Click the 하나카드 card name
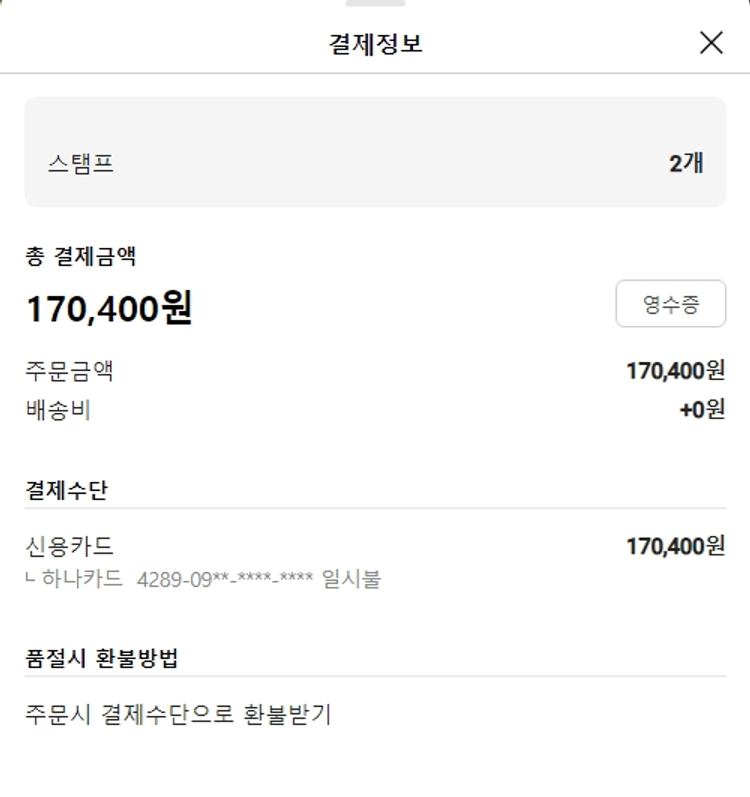Screen dimensions: 750x797 pos(82,579)
